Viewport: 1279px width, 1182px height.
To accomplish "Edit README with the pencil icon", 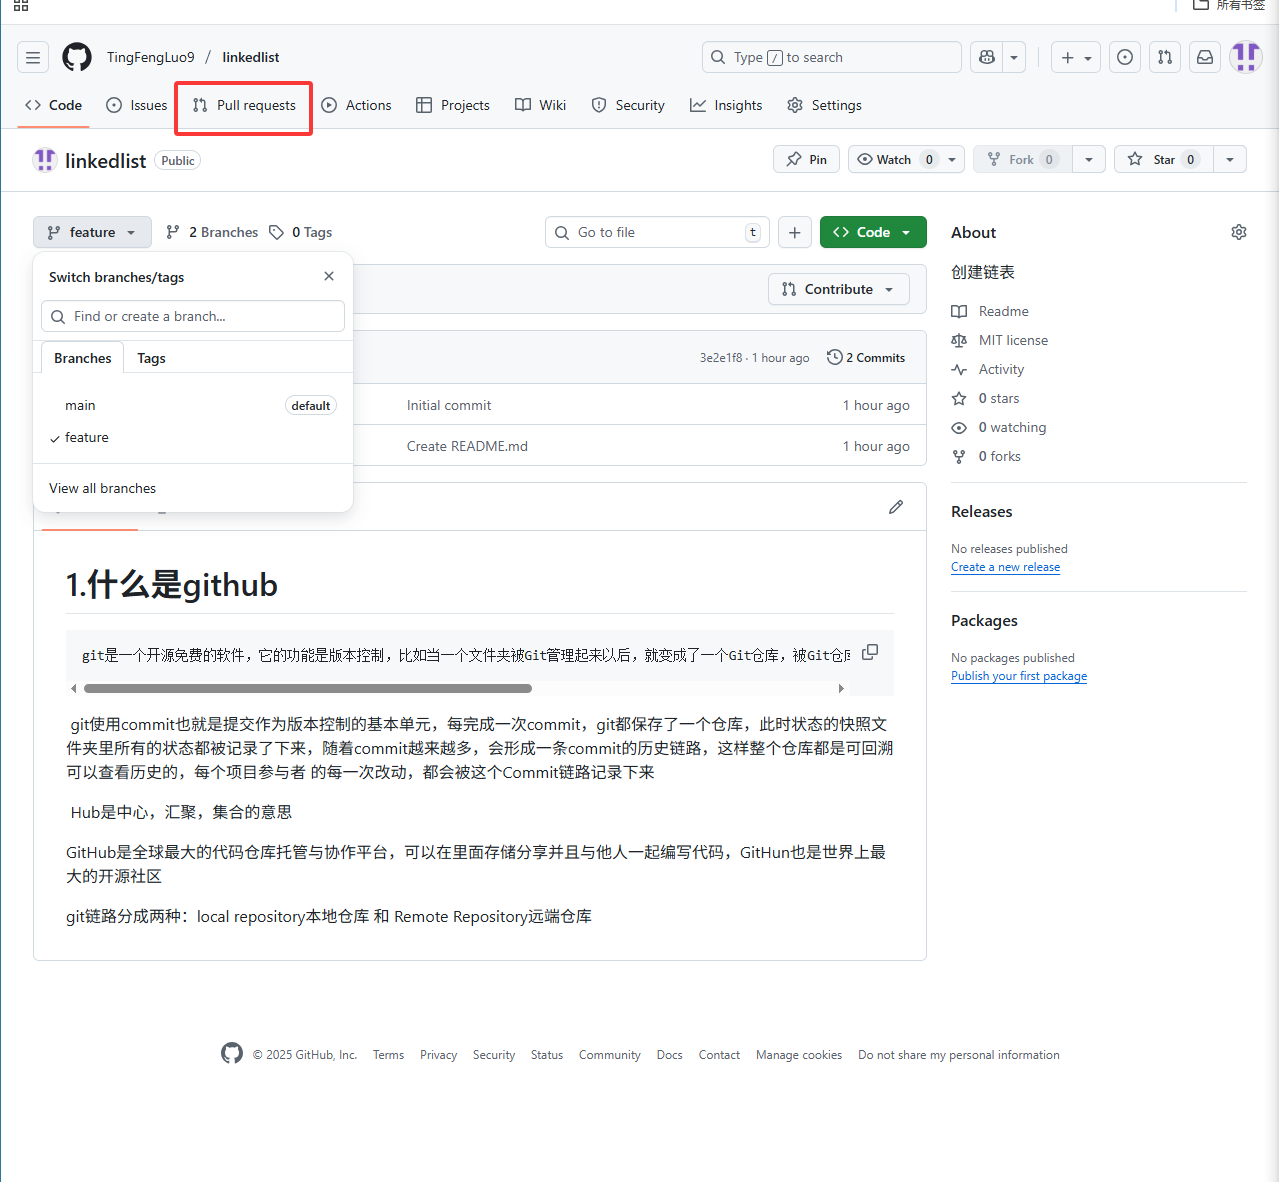I will click(895, 507).
